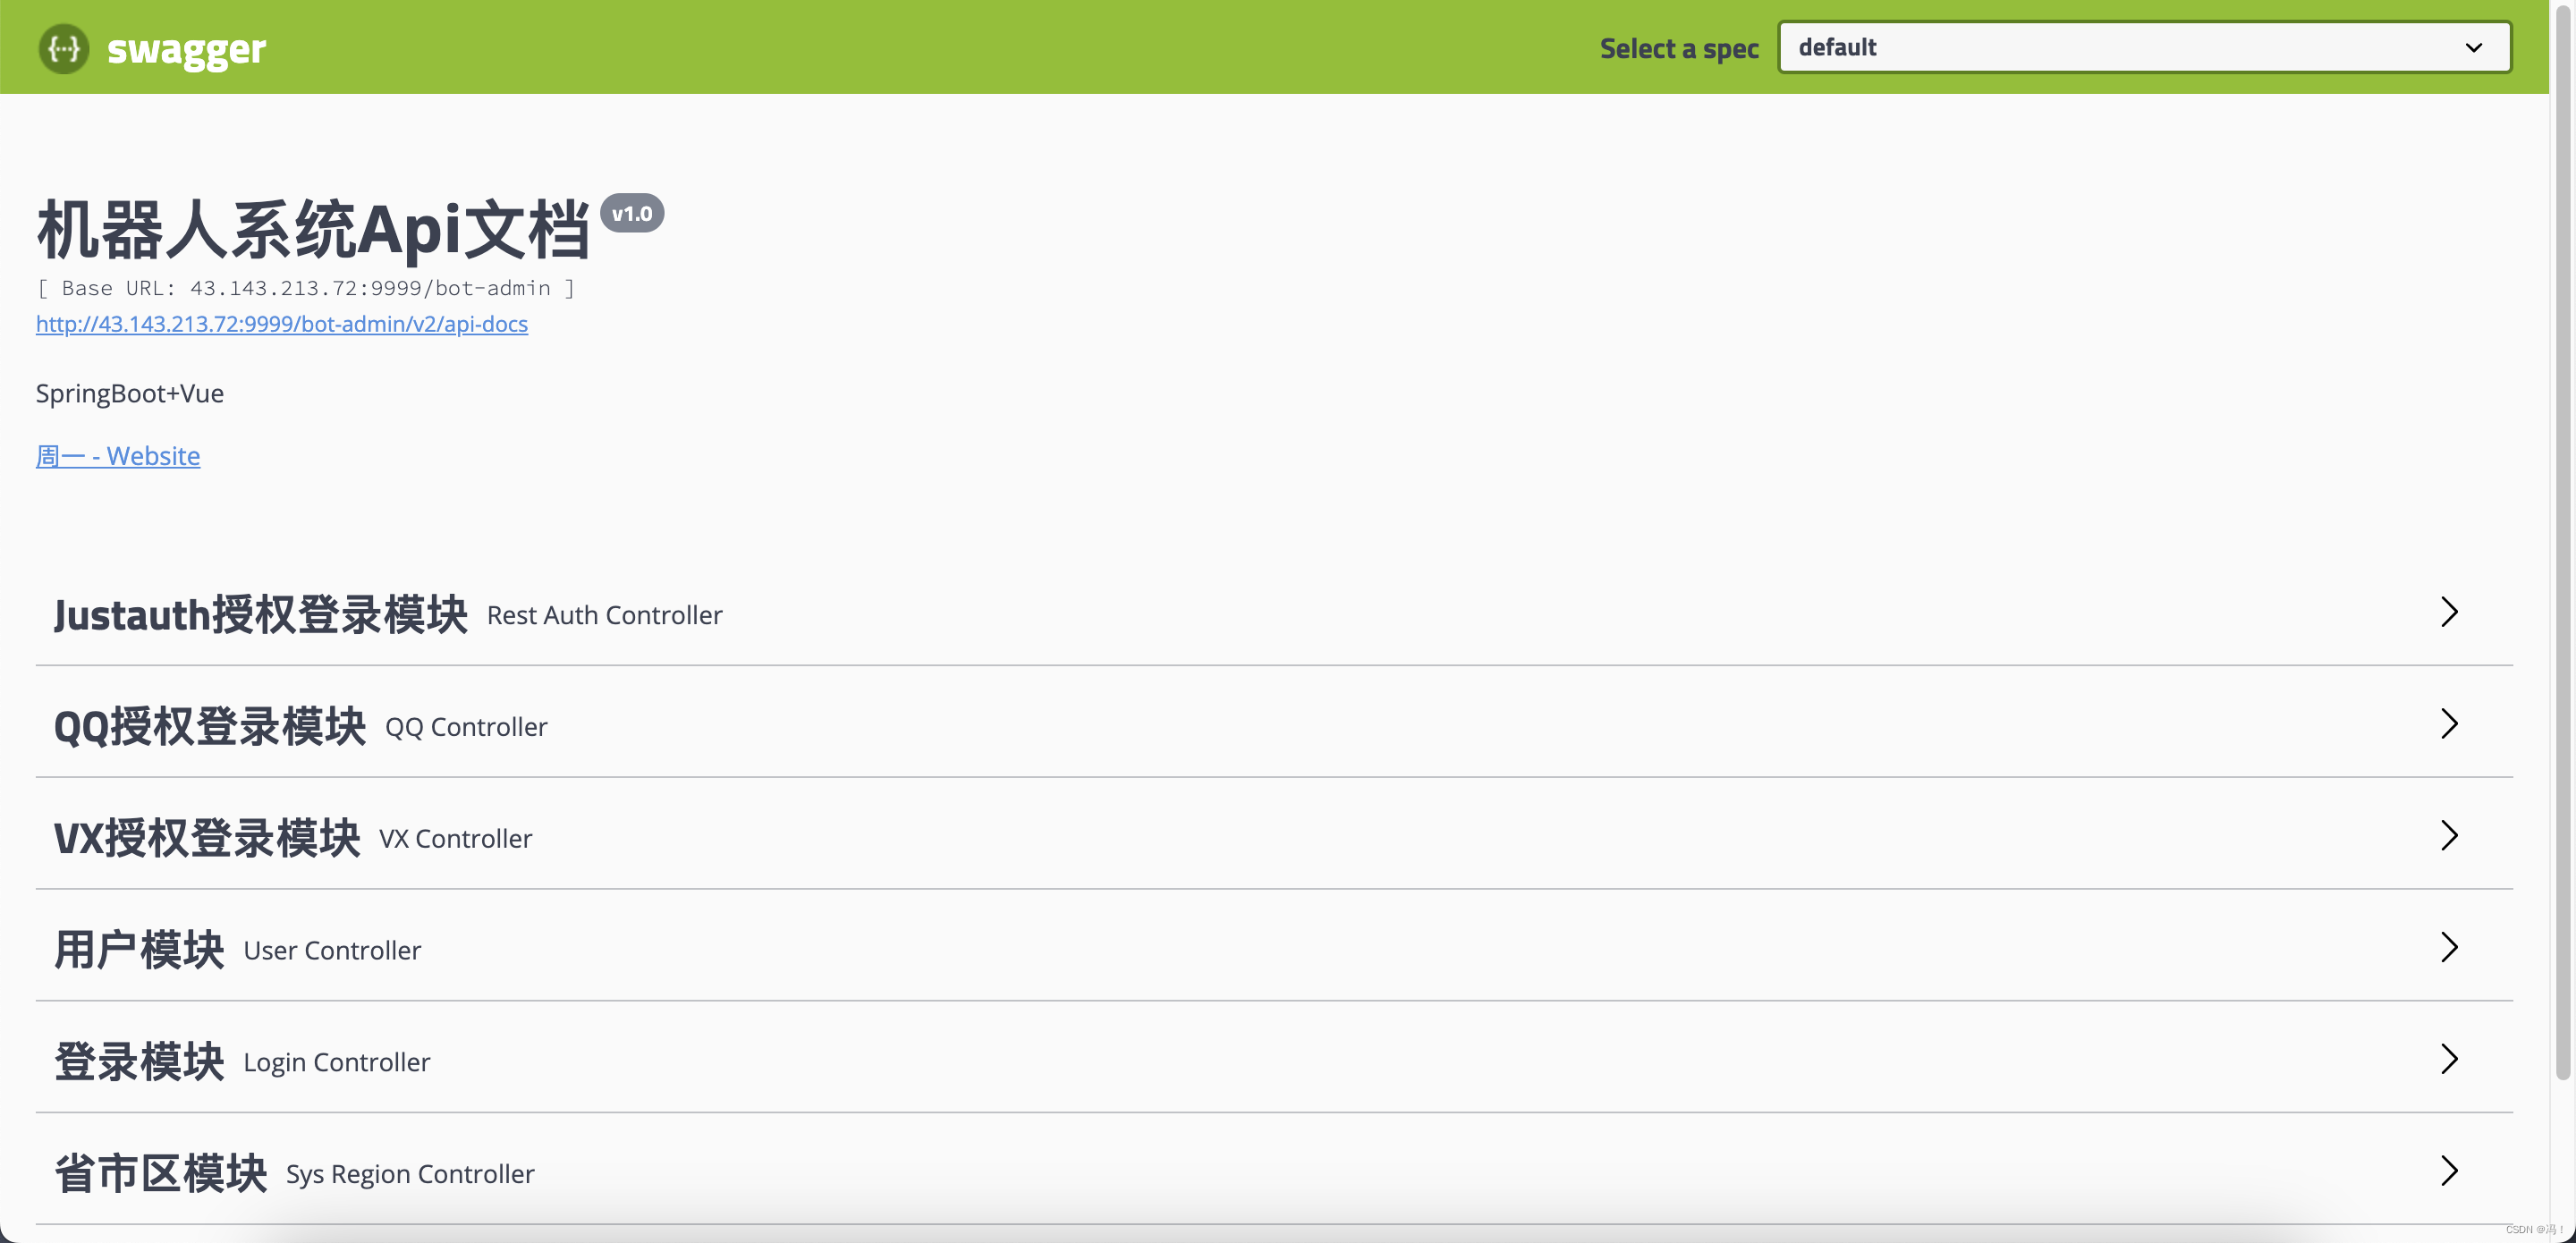Click the 省市区模块 heading

click(161, 1173)
